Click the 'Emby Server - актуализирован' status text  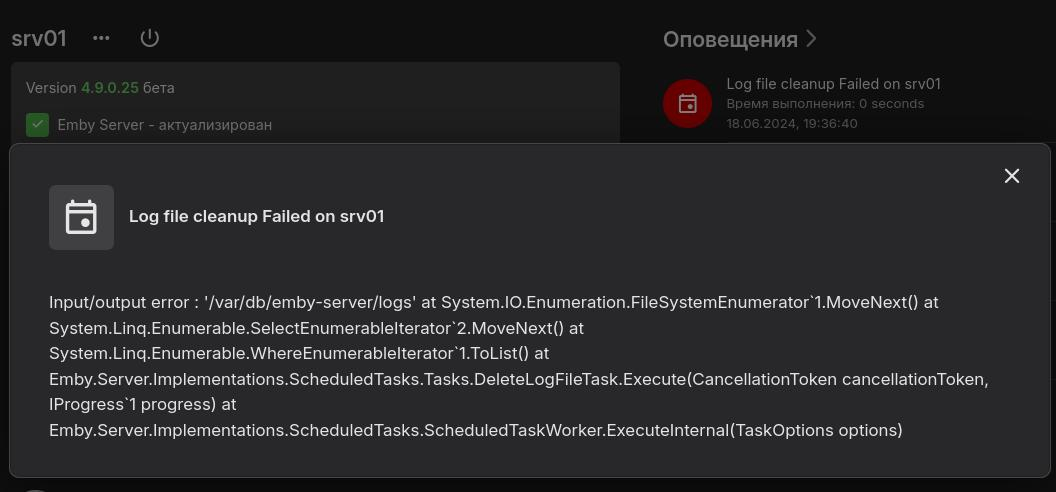(165, 125)
